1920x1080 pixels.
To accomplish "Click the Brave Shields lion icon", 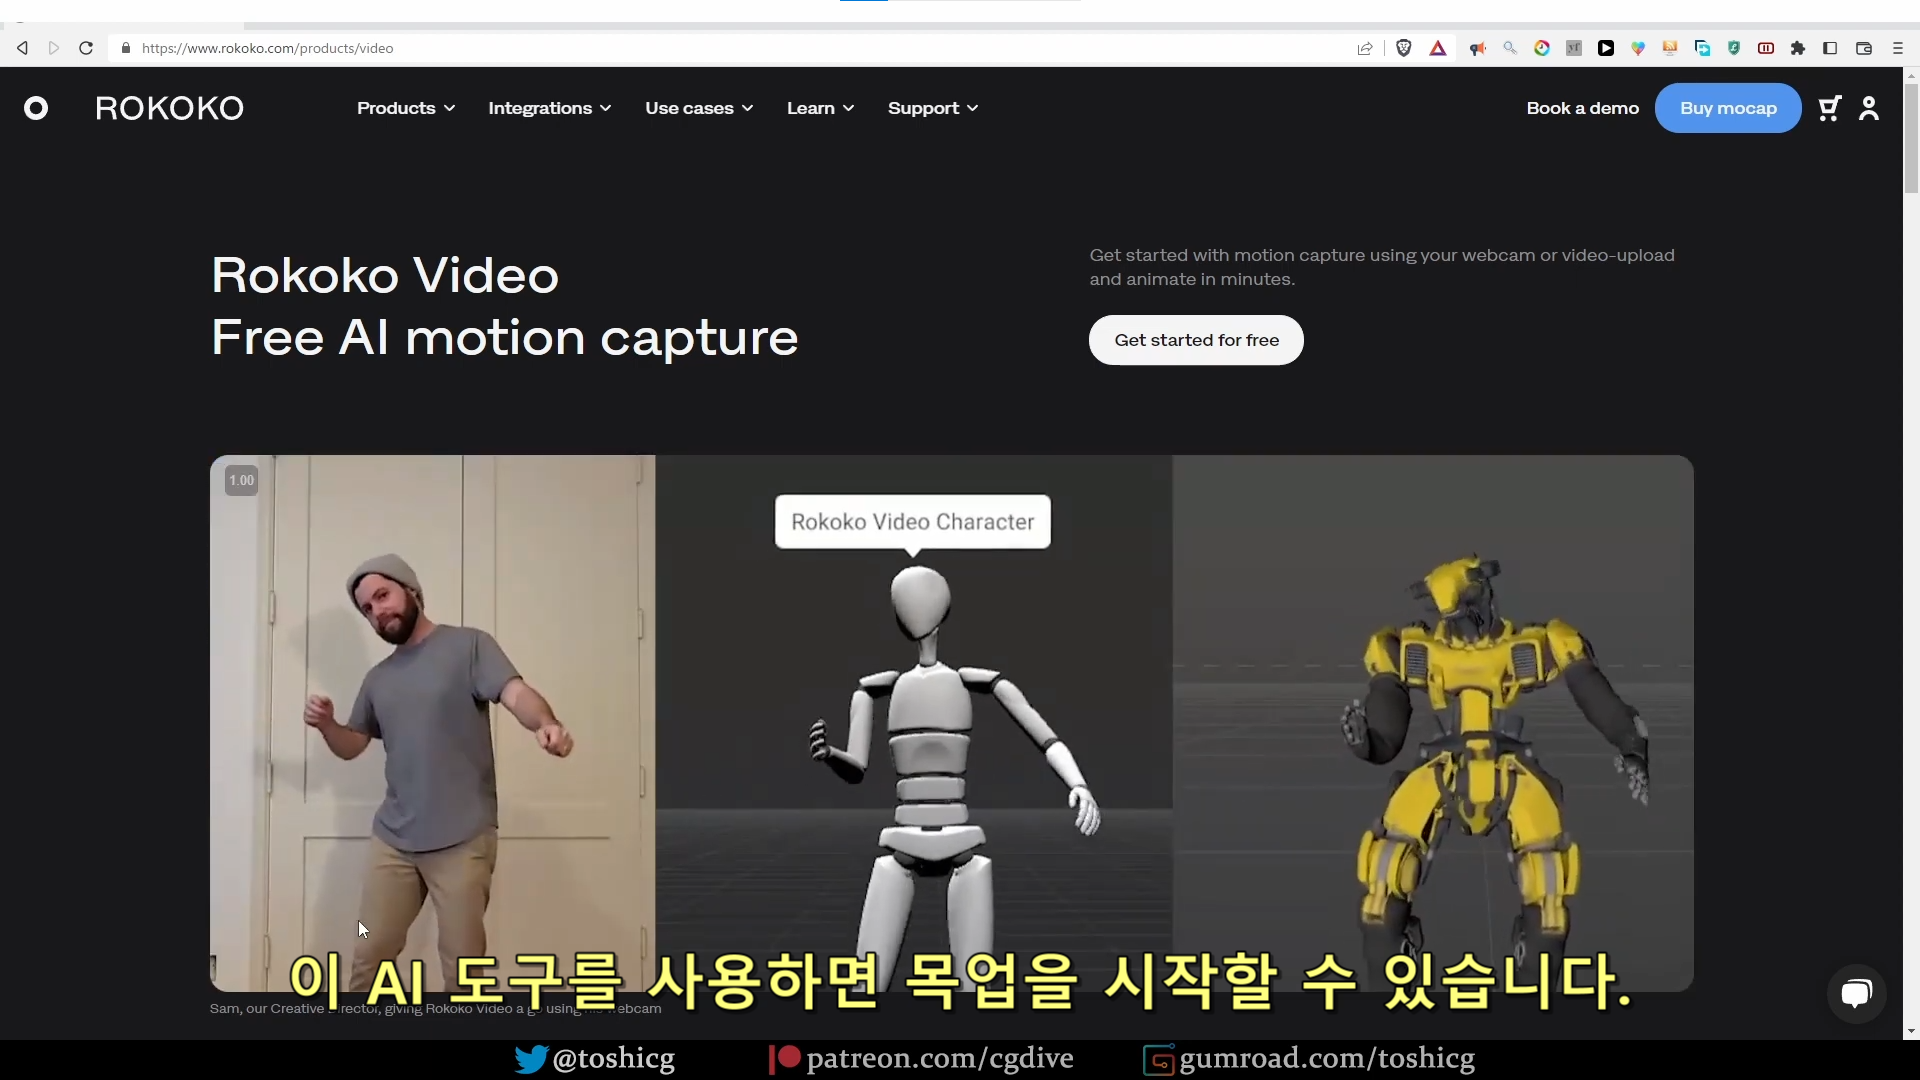I will tap(1404, 48).
